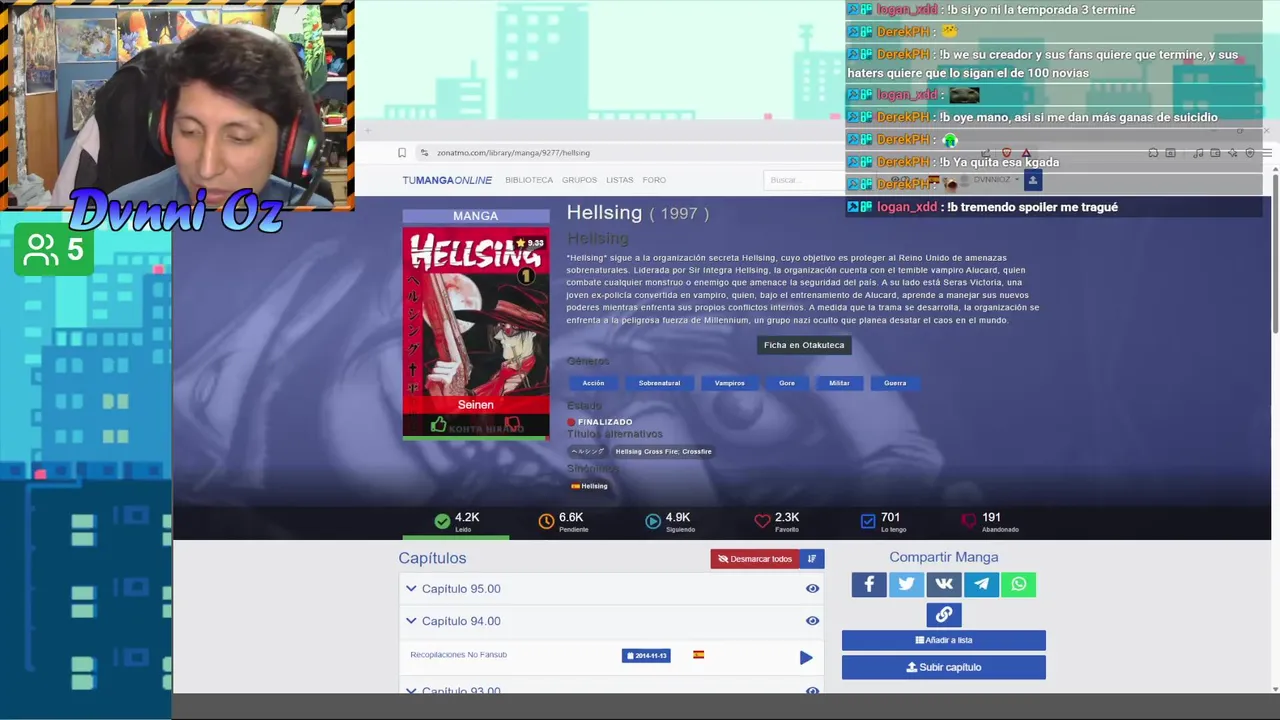1280x720 pixels.
Task: Select the Militar genre tag
Action: pyautogui.click(x=839, y=383)
